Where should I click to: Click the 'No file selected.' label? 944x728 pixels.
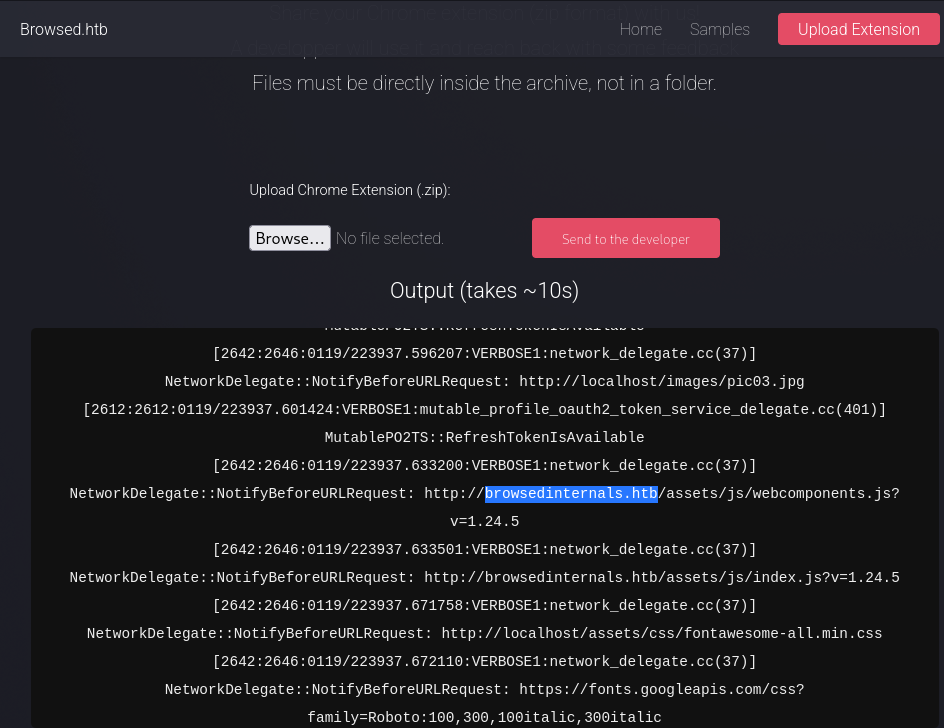[390, 238]
